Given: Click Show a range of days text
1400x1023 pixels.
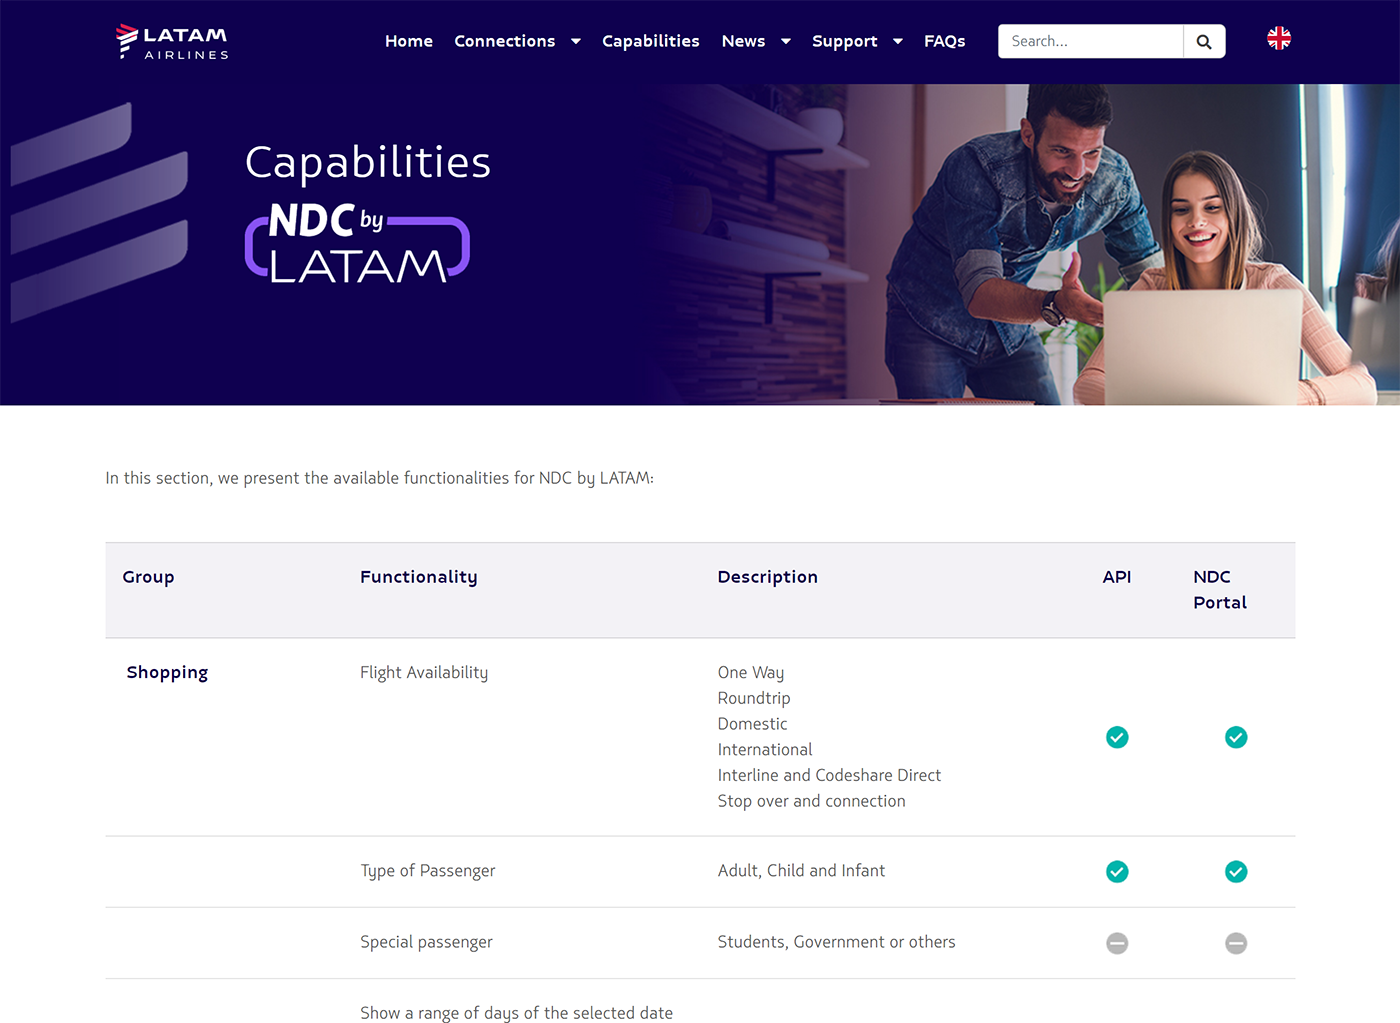Looking at the screenshot, I should (516, 1013).
